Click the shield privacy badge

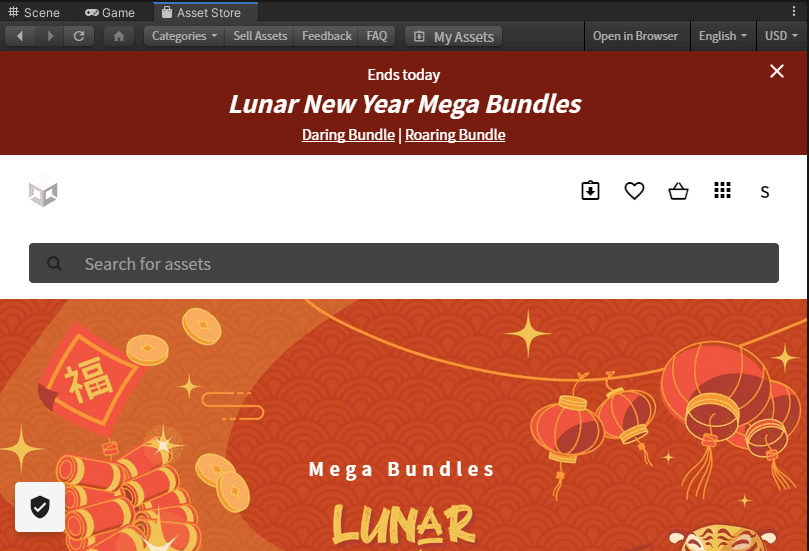40,507
